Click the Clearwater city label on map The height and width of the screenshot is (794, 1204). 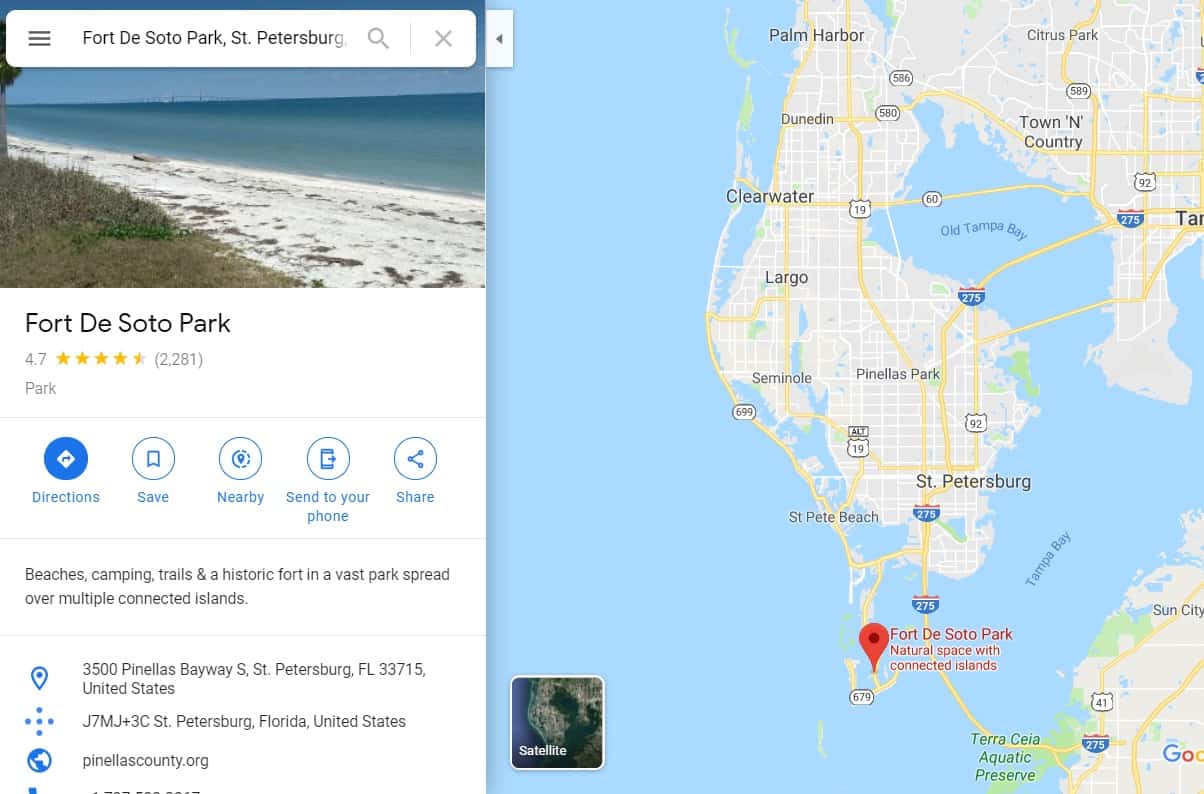770,196
